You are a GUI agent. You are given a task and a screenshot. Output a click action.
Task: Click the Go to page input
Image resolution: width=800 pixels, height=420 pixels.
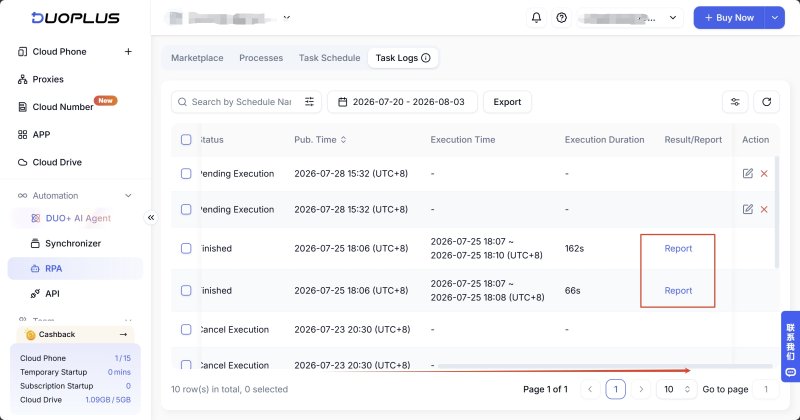click(766, 389)
